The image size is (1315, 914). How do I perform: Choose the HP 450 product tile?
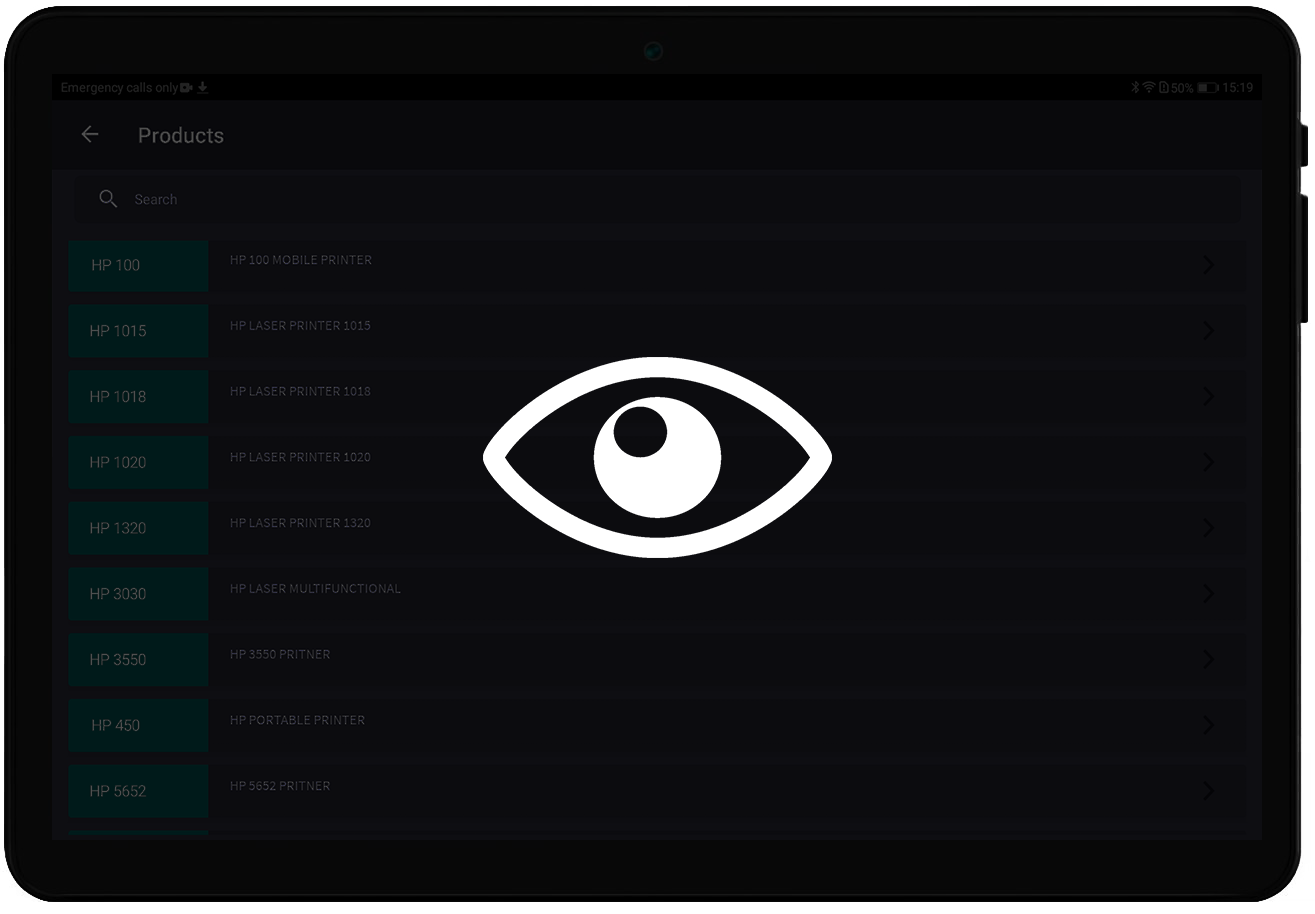[138, 725]
